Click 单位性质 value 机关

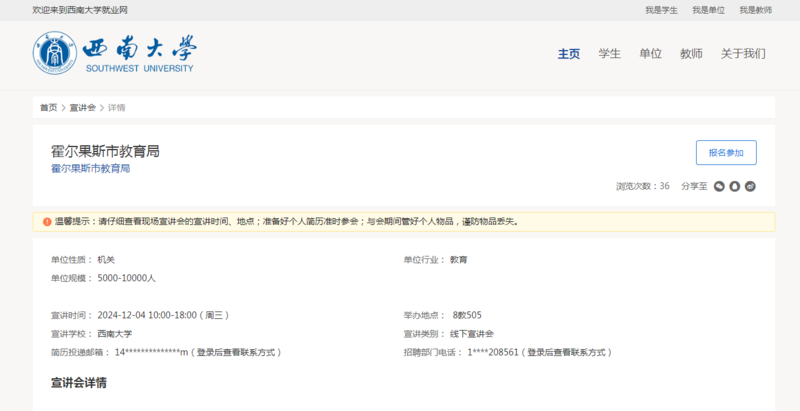[x=106, y=260]
